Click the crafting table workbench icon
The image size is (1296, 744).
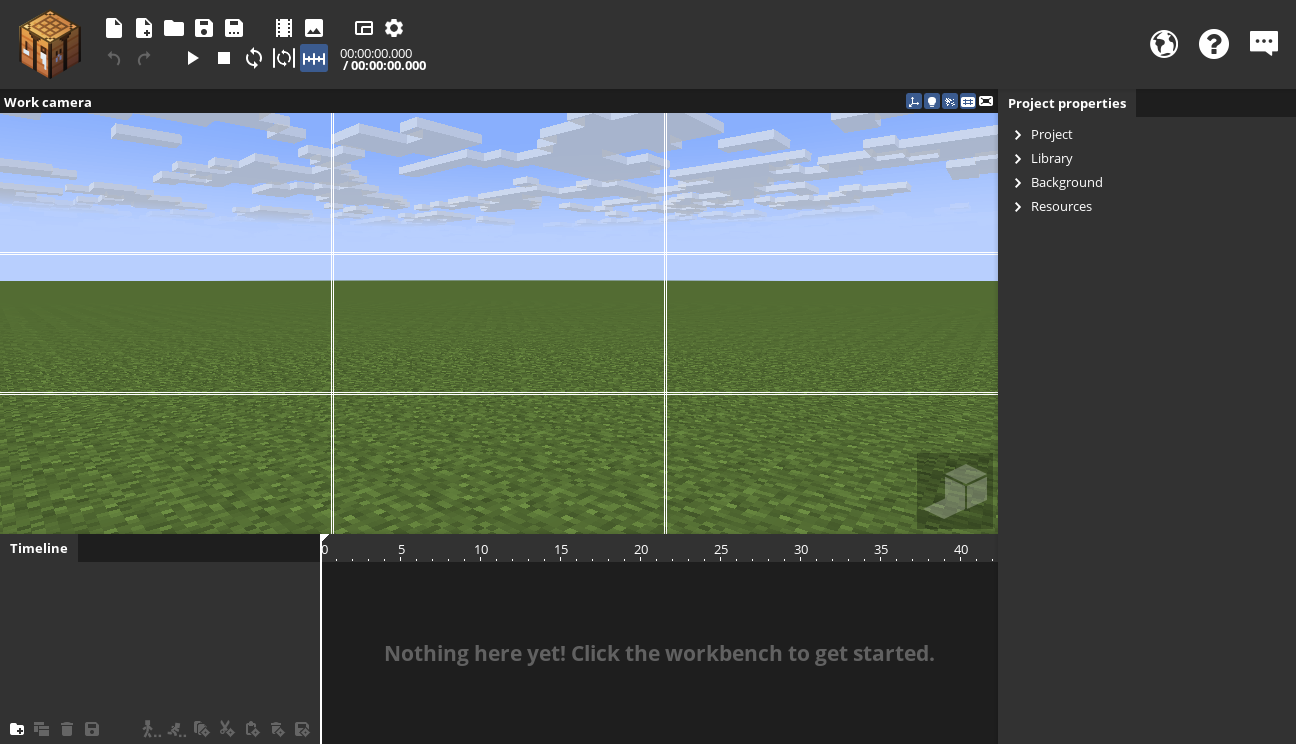tap(49, 44)
